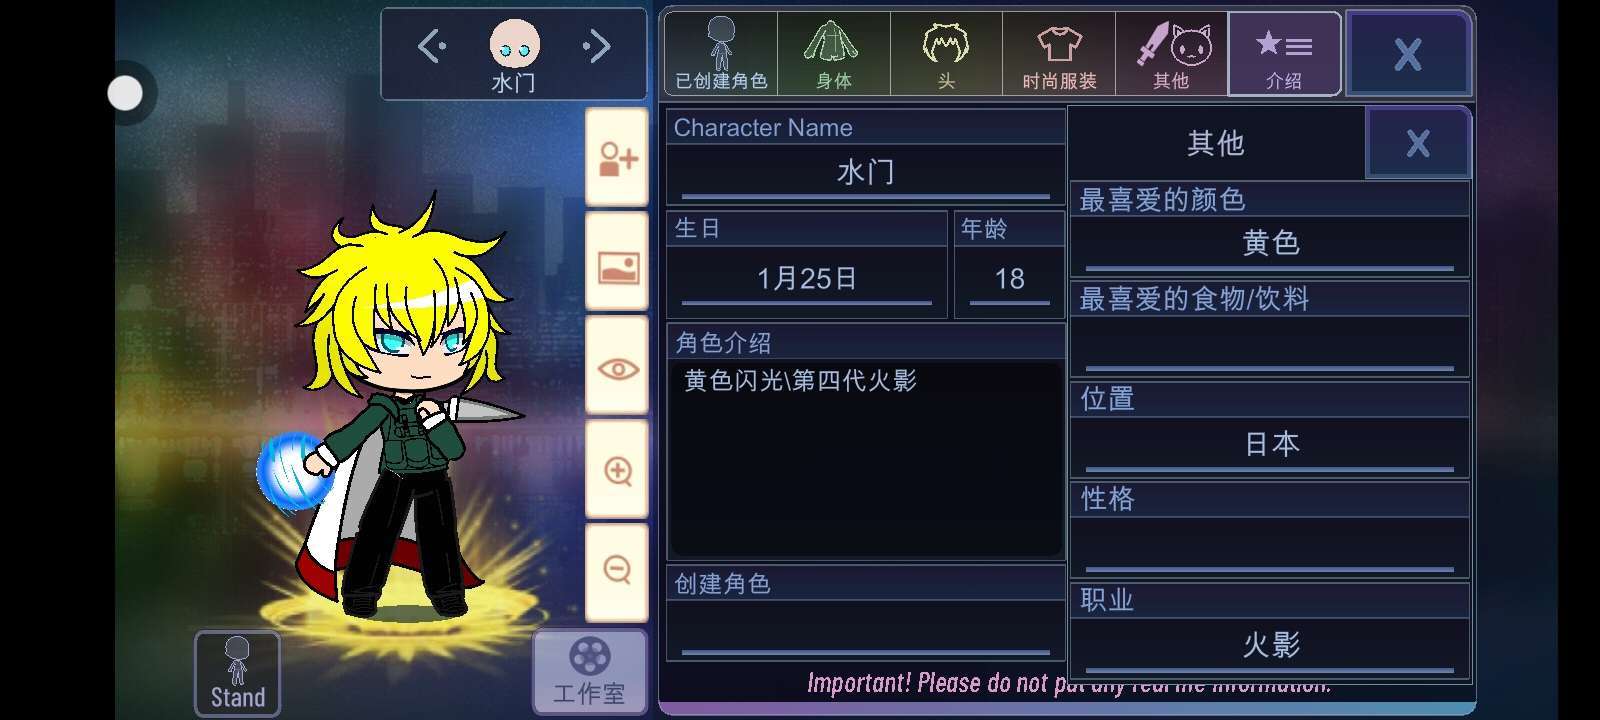Toggle the eye visibility icon
1600x720 pixels.
tap(617, 368)
